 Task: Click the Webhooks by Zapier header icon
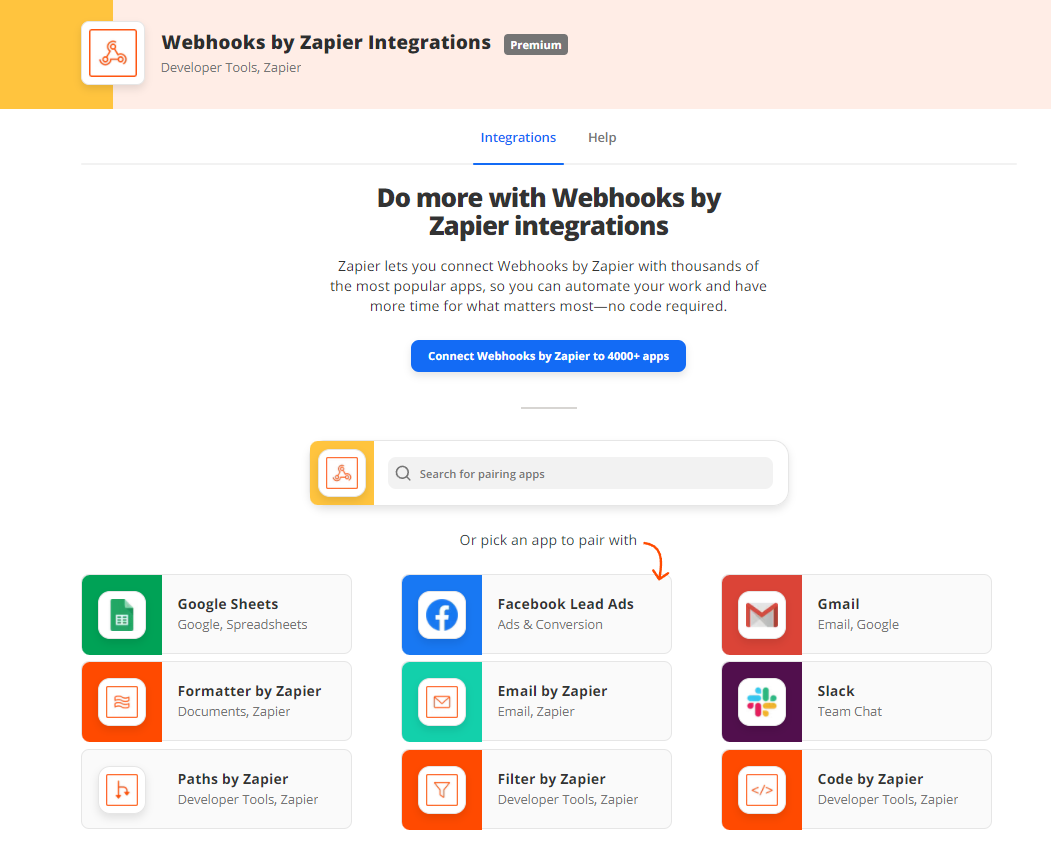[x=112, y=54]
